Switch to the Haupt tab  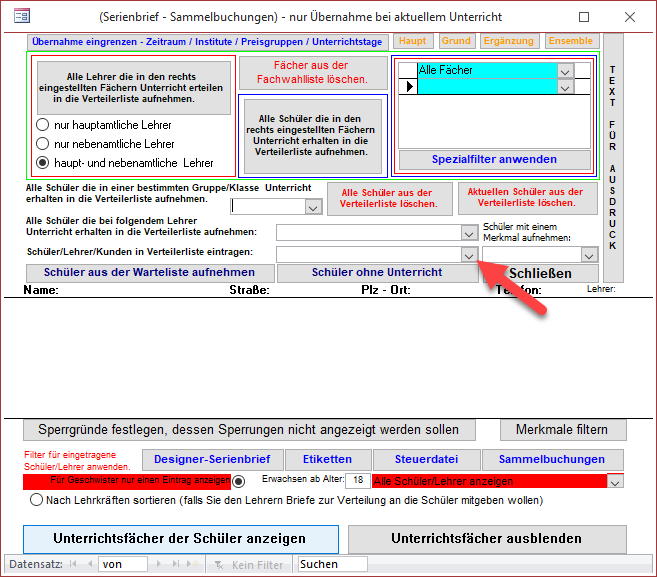point(411,41)
